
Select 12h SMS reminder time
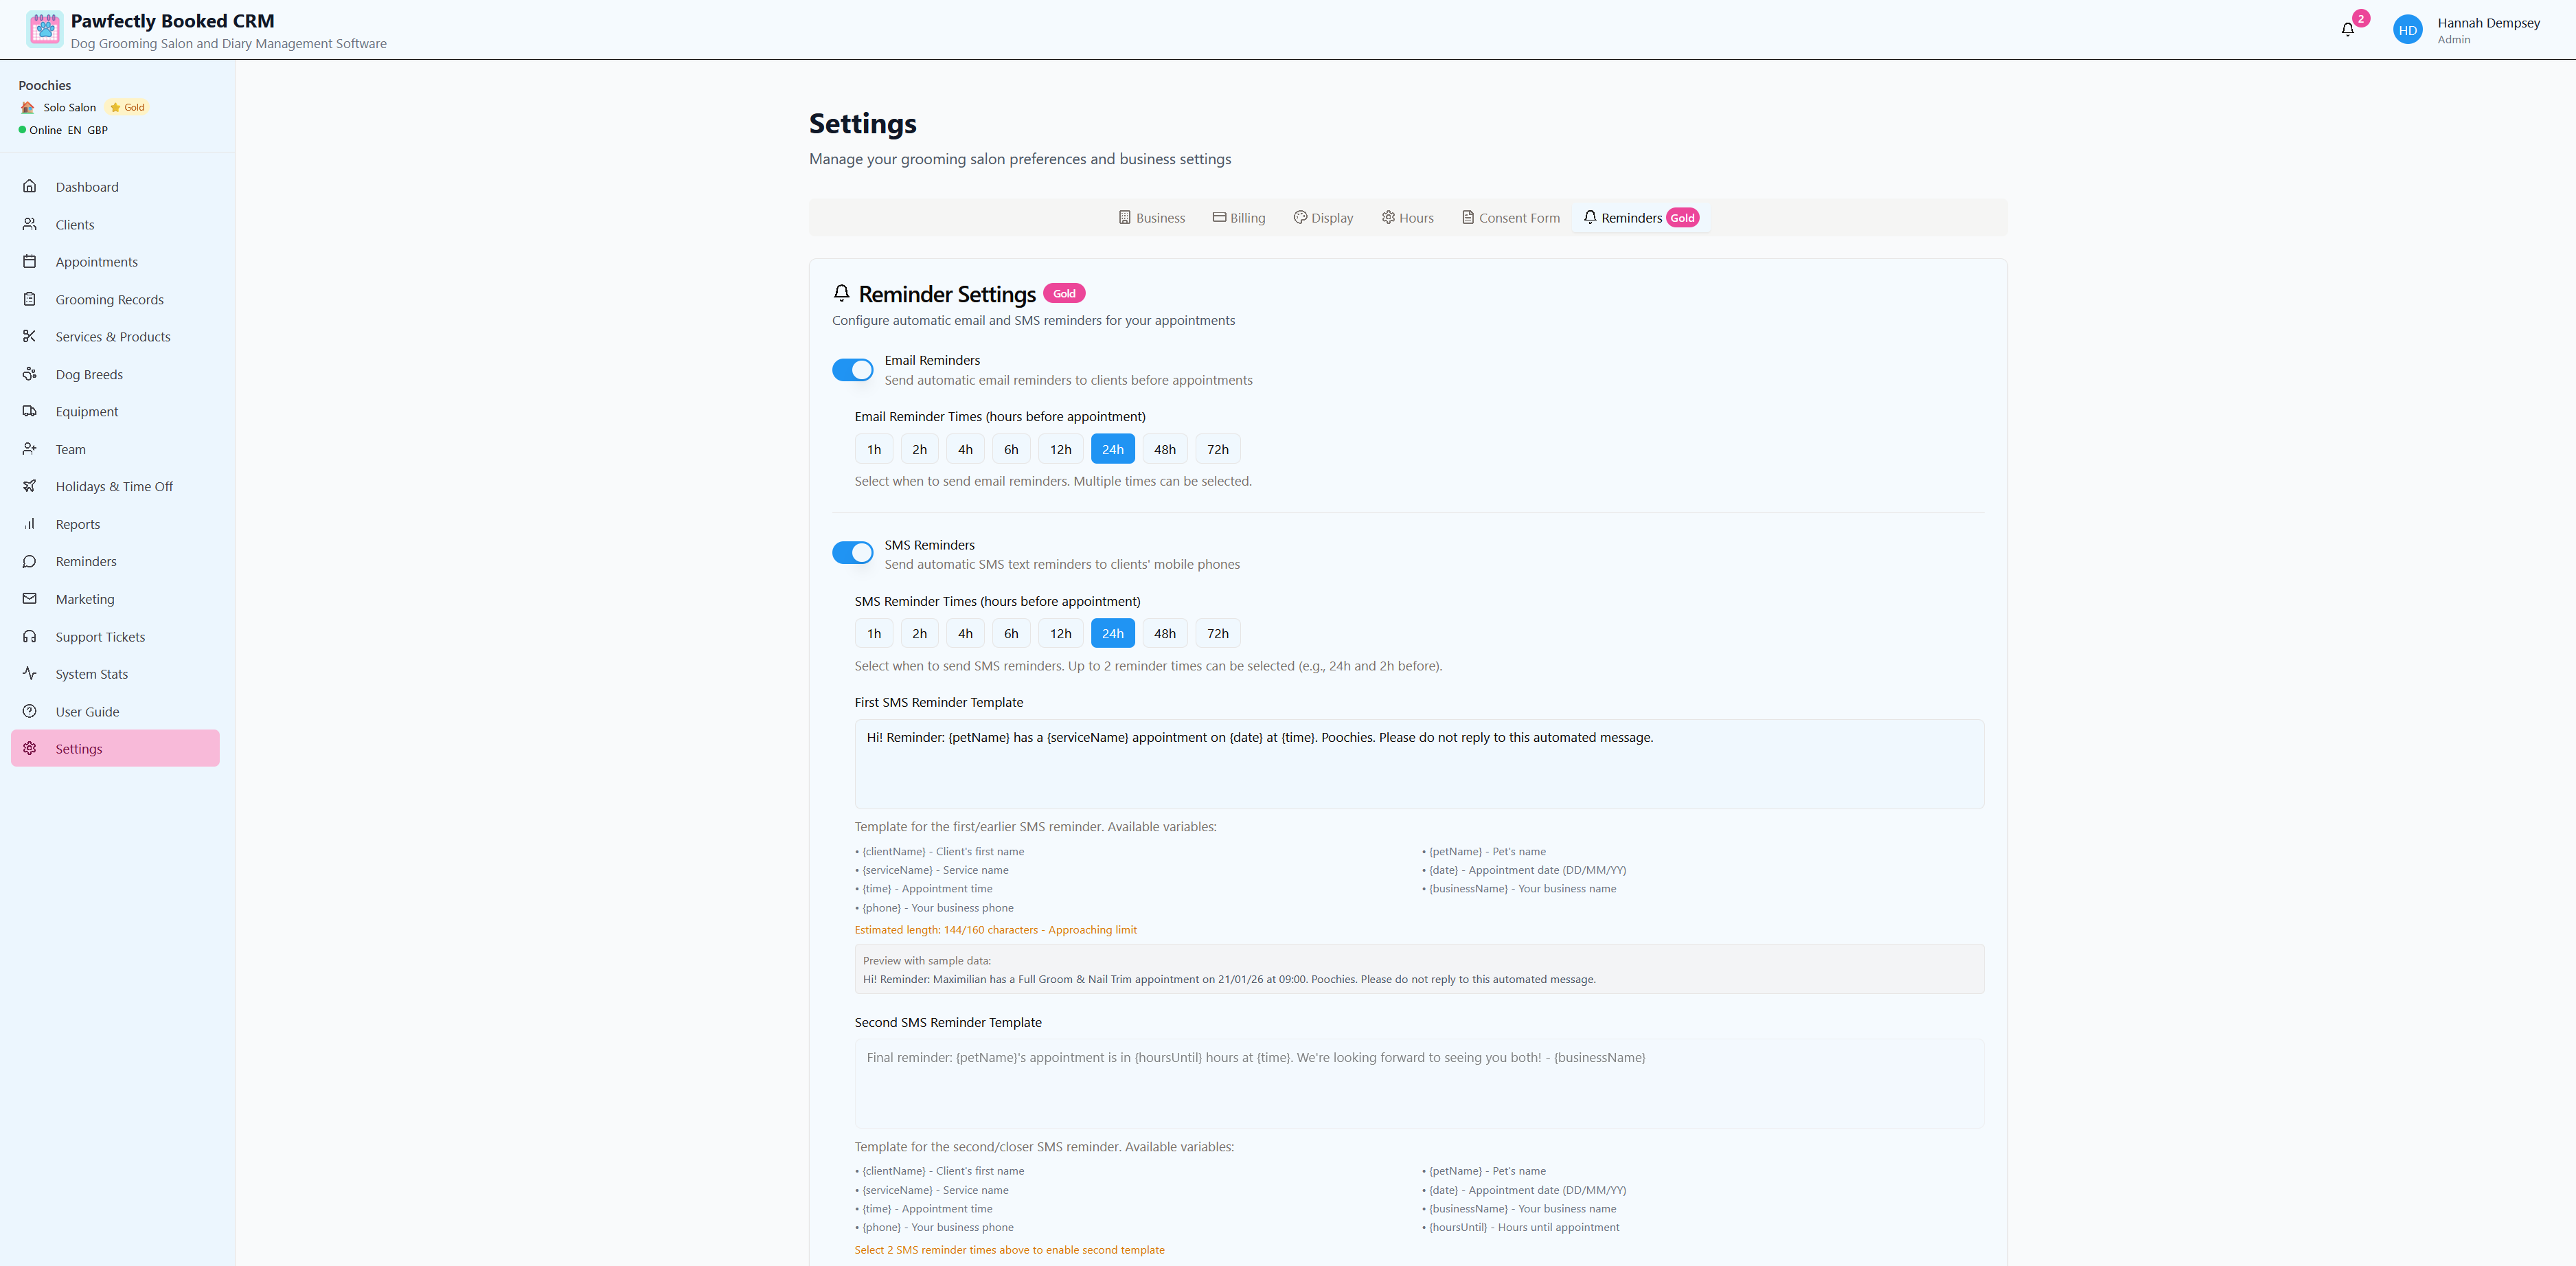pyautogui.click(x=1061, y=633)
